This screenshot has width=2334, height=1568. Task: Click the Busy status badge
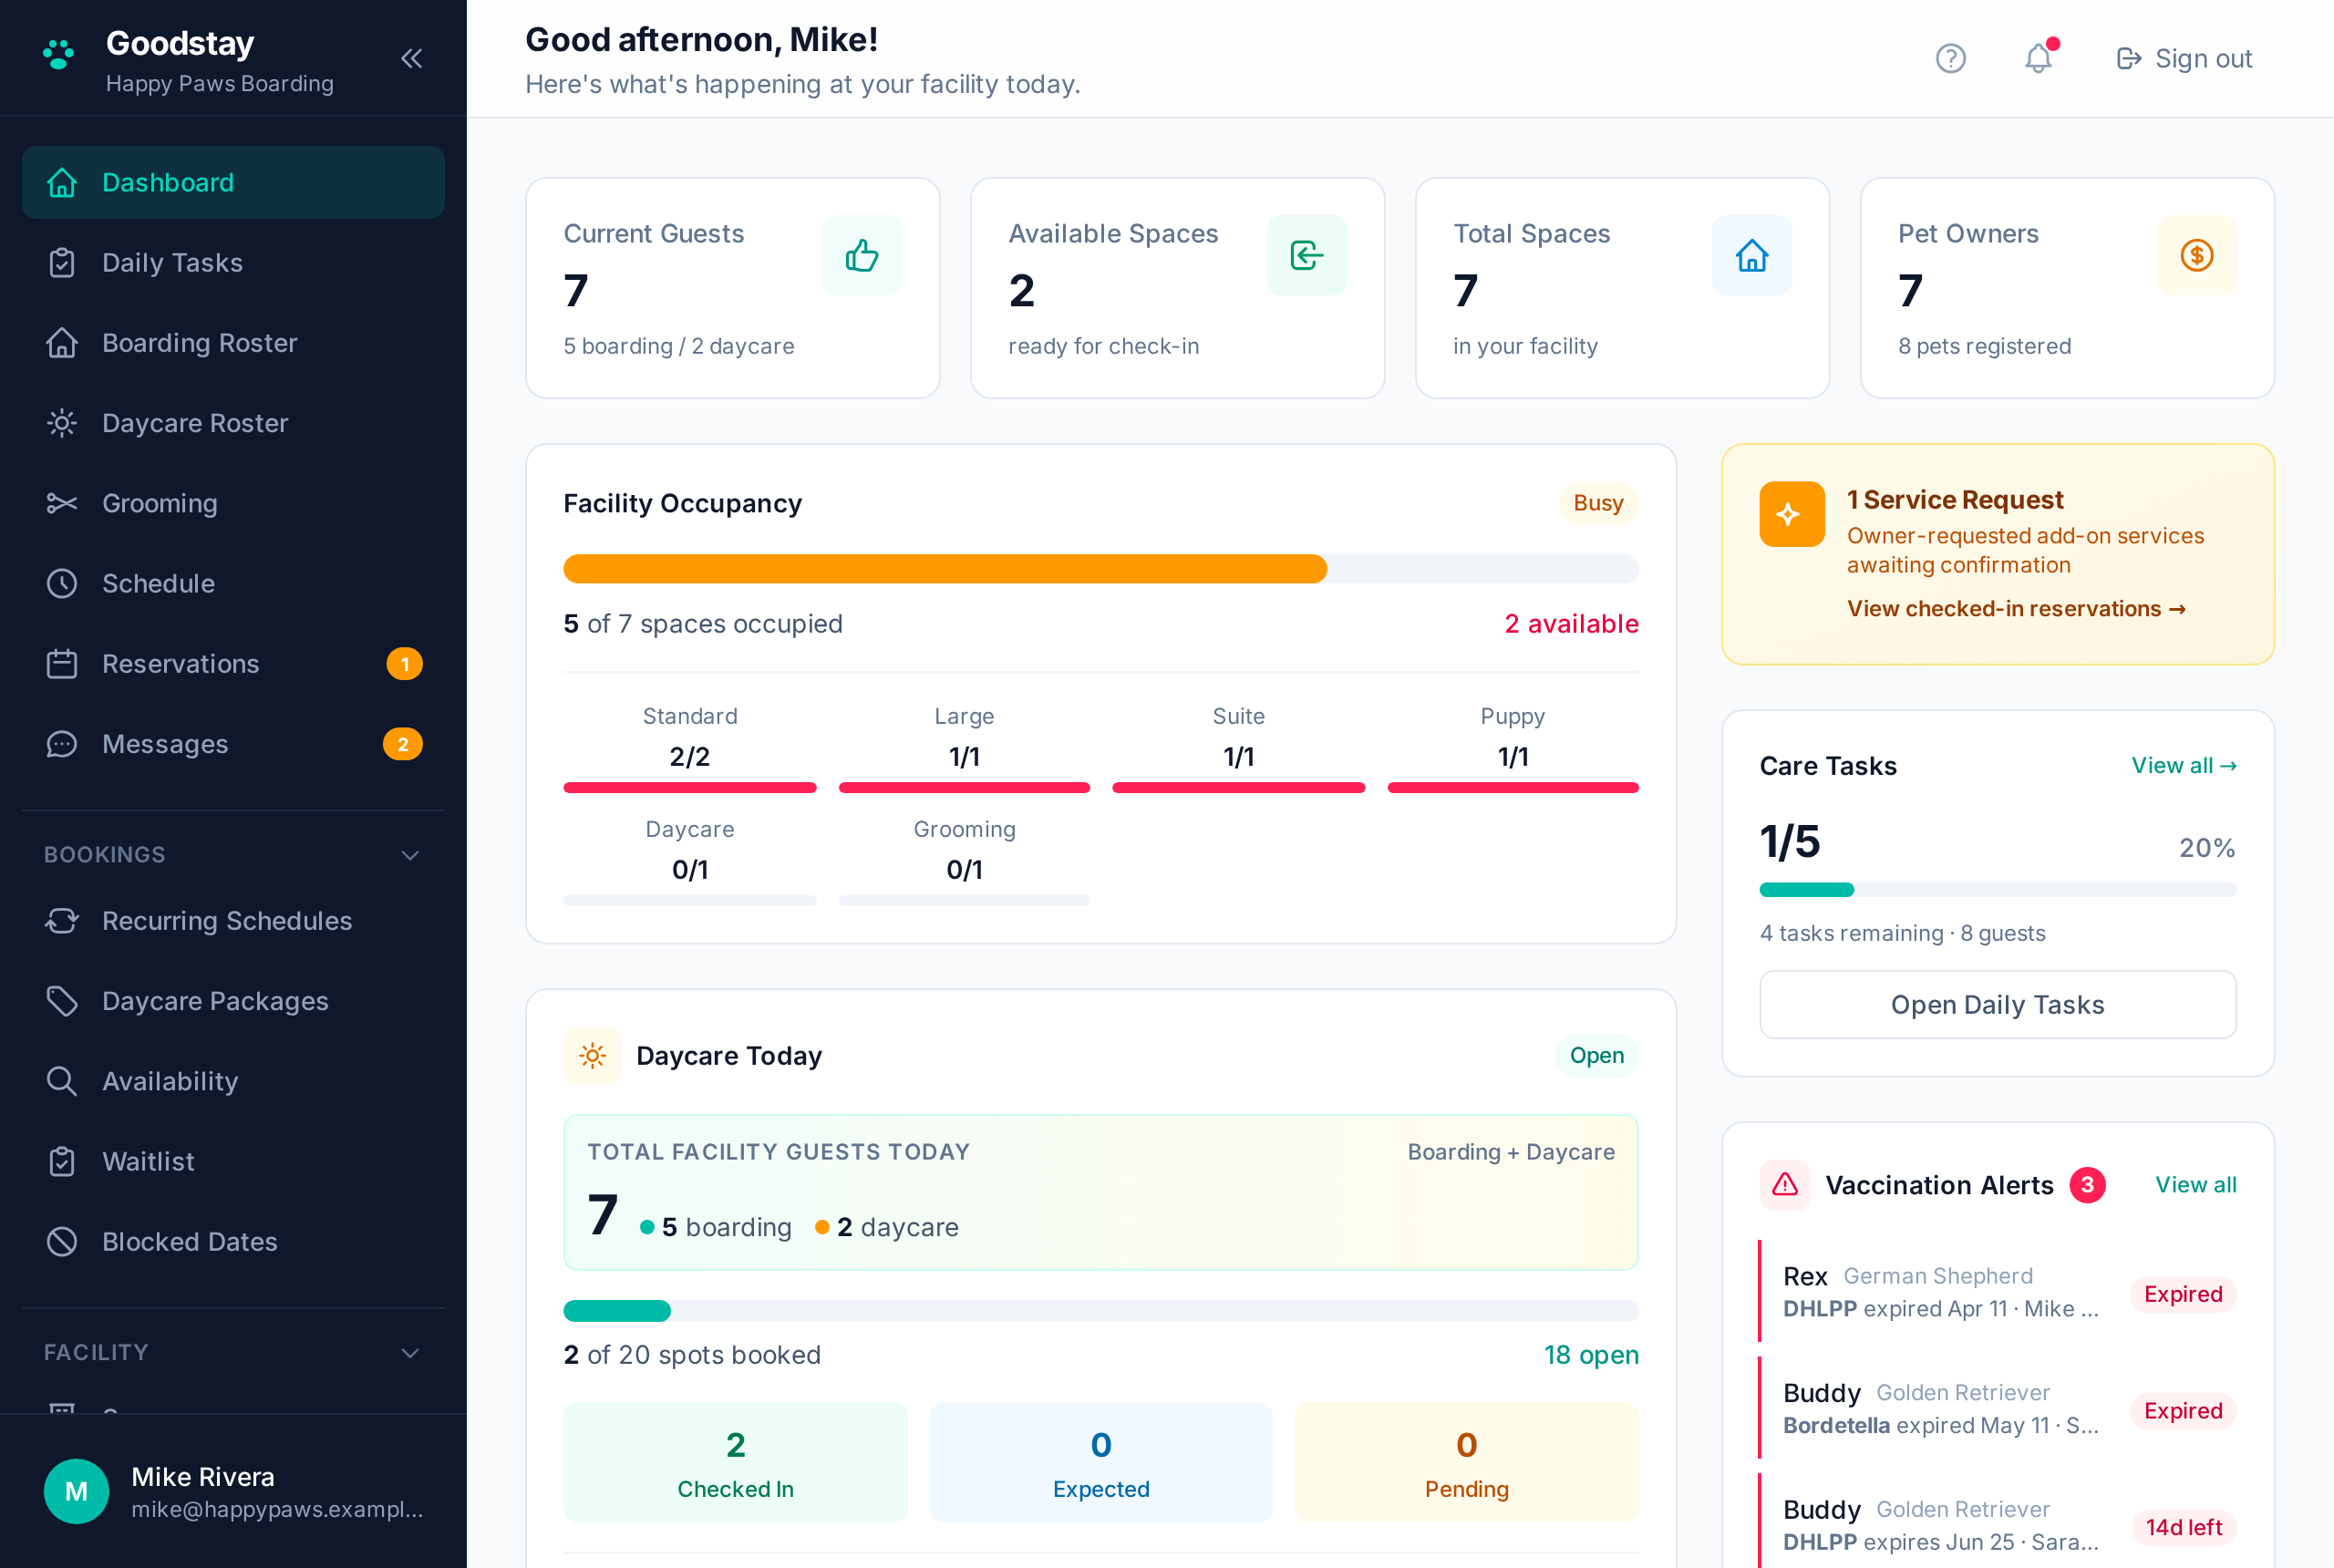pos(1598,503)
